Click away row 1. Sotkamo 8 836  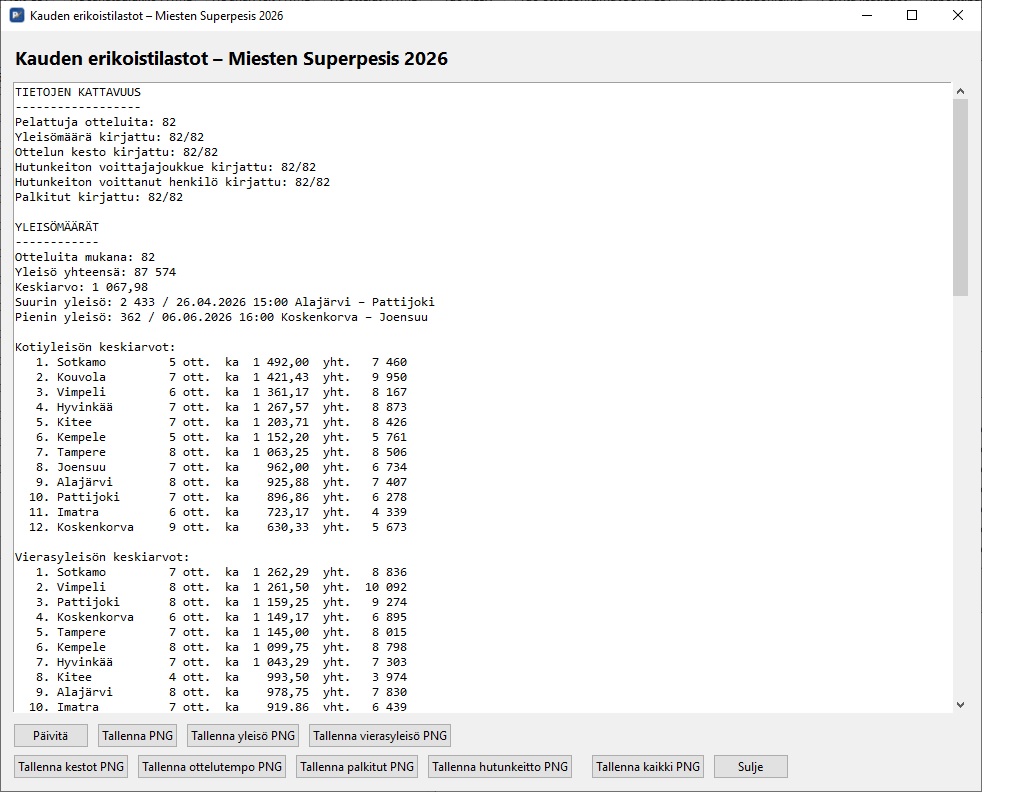pyautogui.click(x=221, y=573)
